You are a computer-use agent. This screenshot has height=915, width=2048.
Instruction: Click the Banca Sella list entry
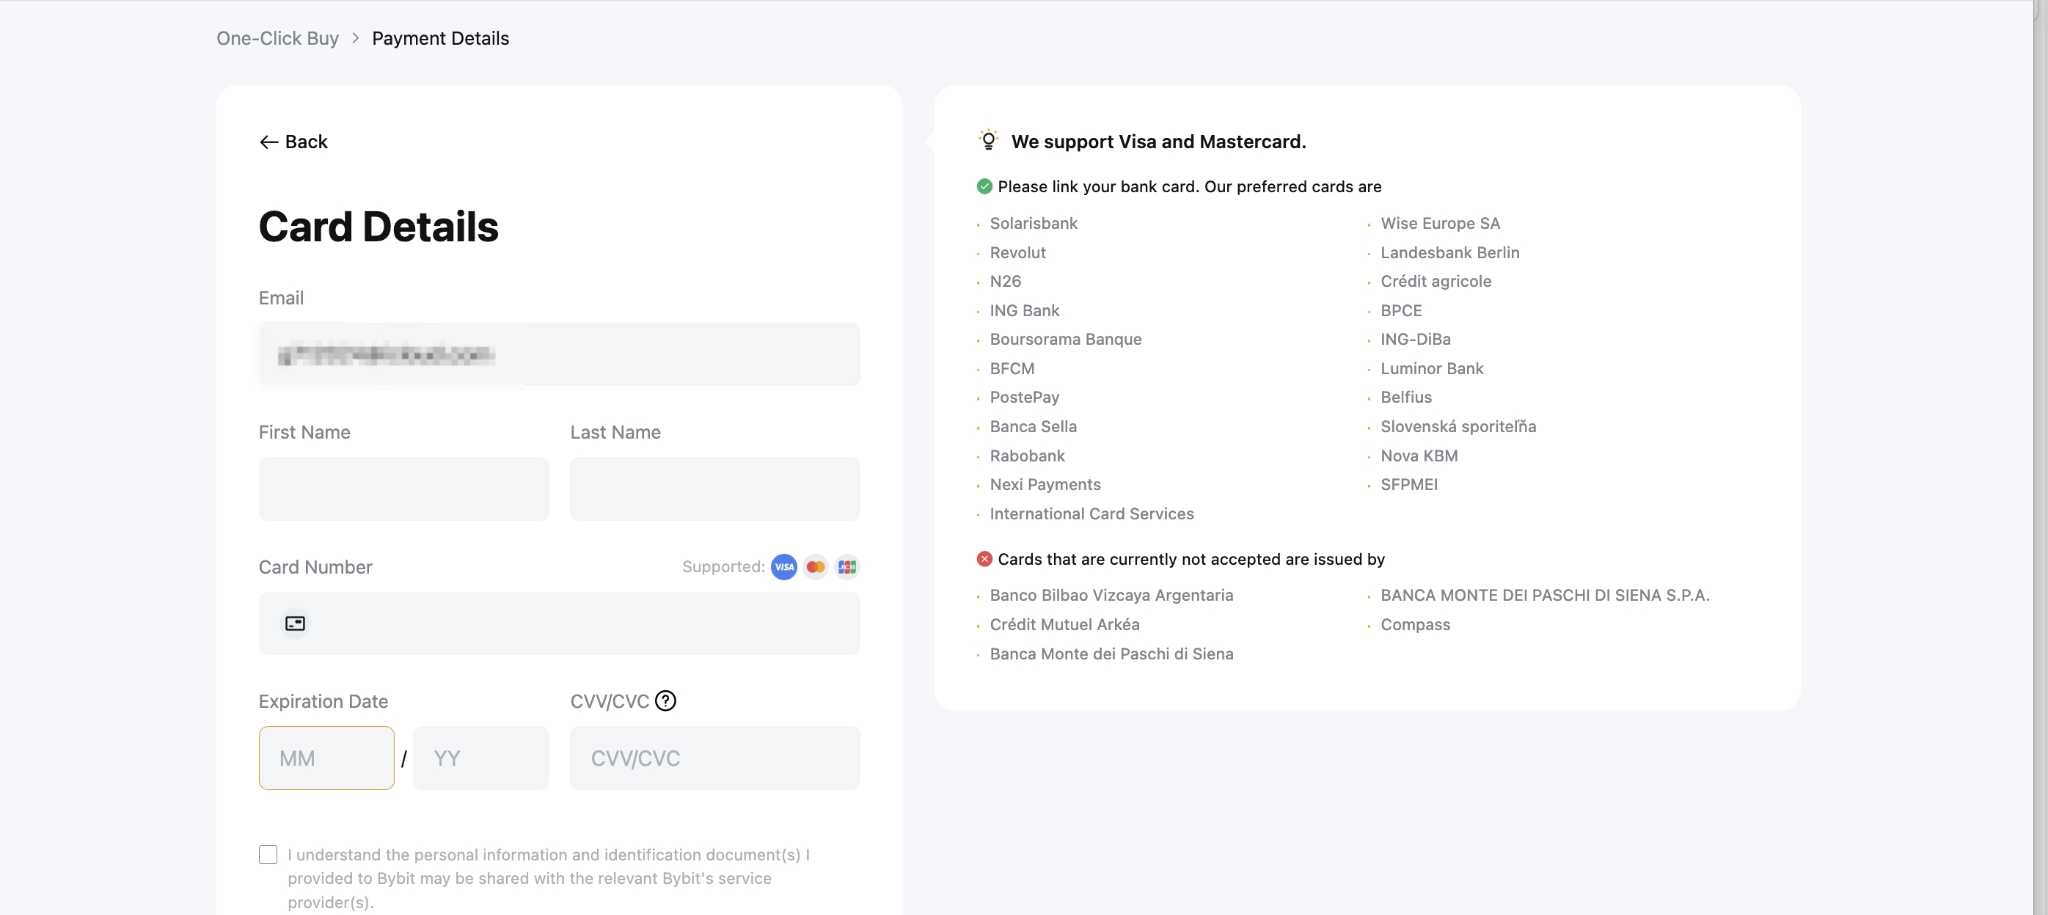point(1033,426)
